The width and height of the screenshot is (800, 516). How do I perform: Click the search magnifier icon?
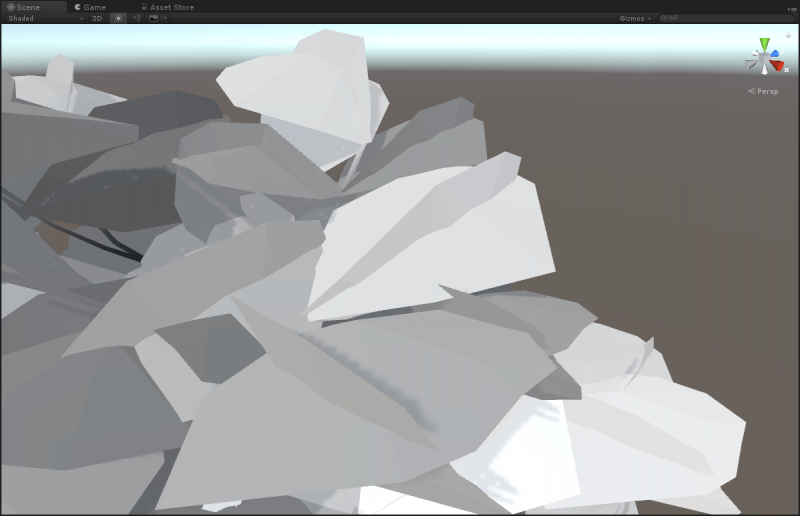[663, 18]
